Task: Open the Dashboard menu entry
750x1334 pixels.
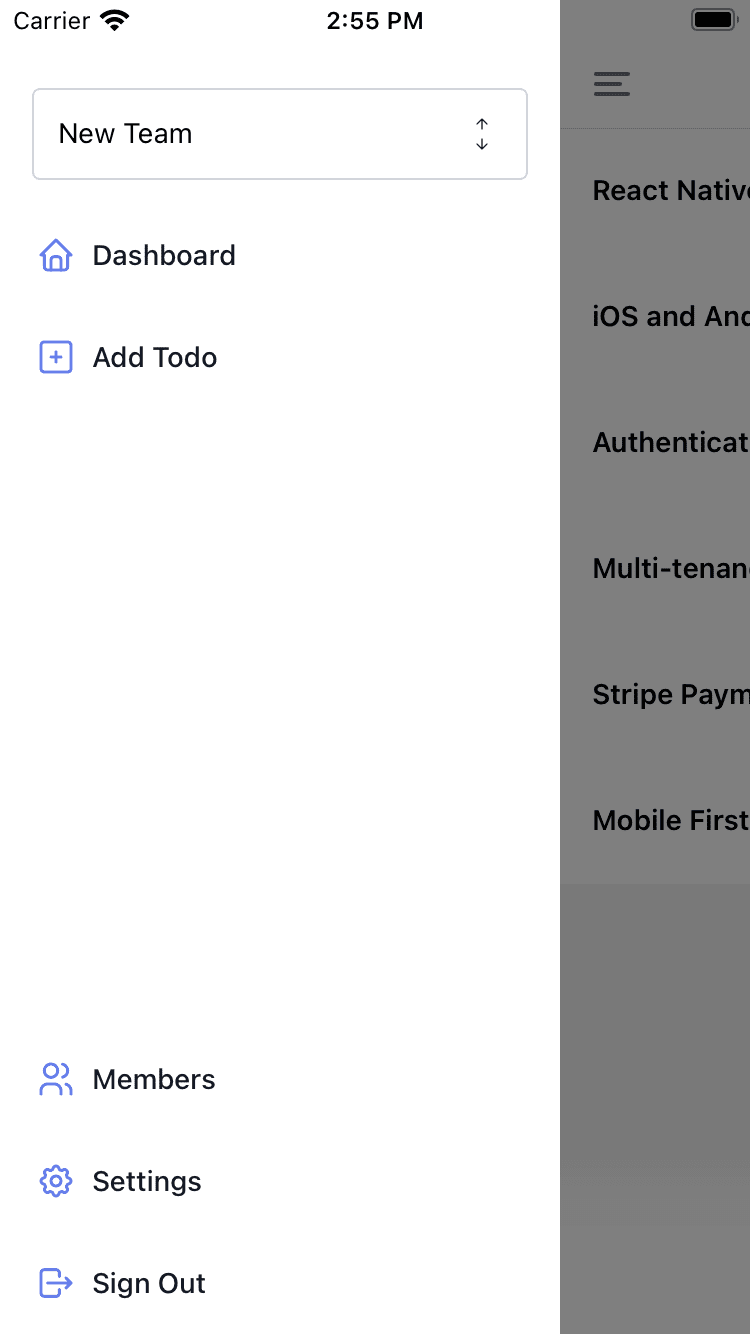Action: click(x=163, y=255)
